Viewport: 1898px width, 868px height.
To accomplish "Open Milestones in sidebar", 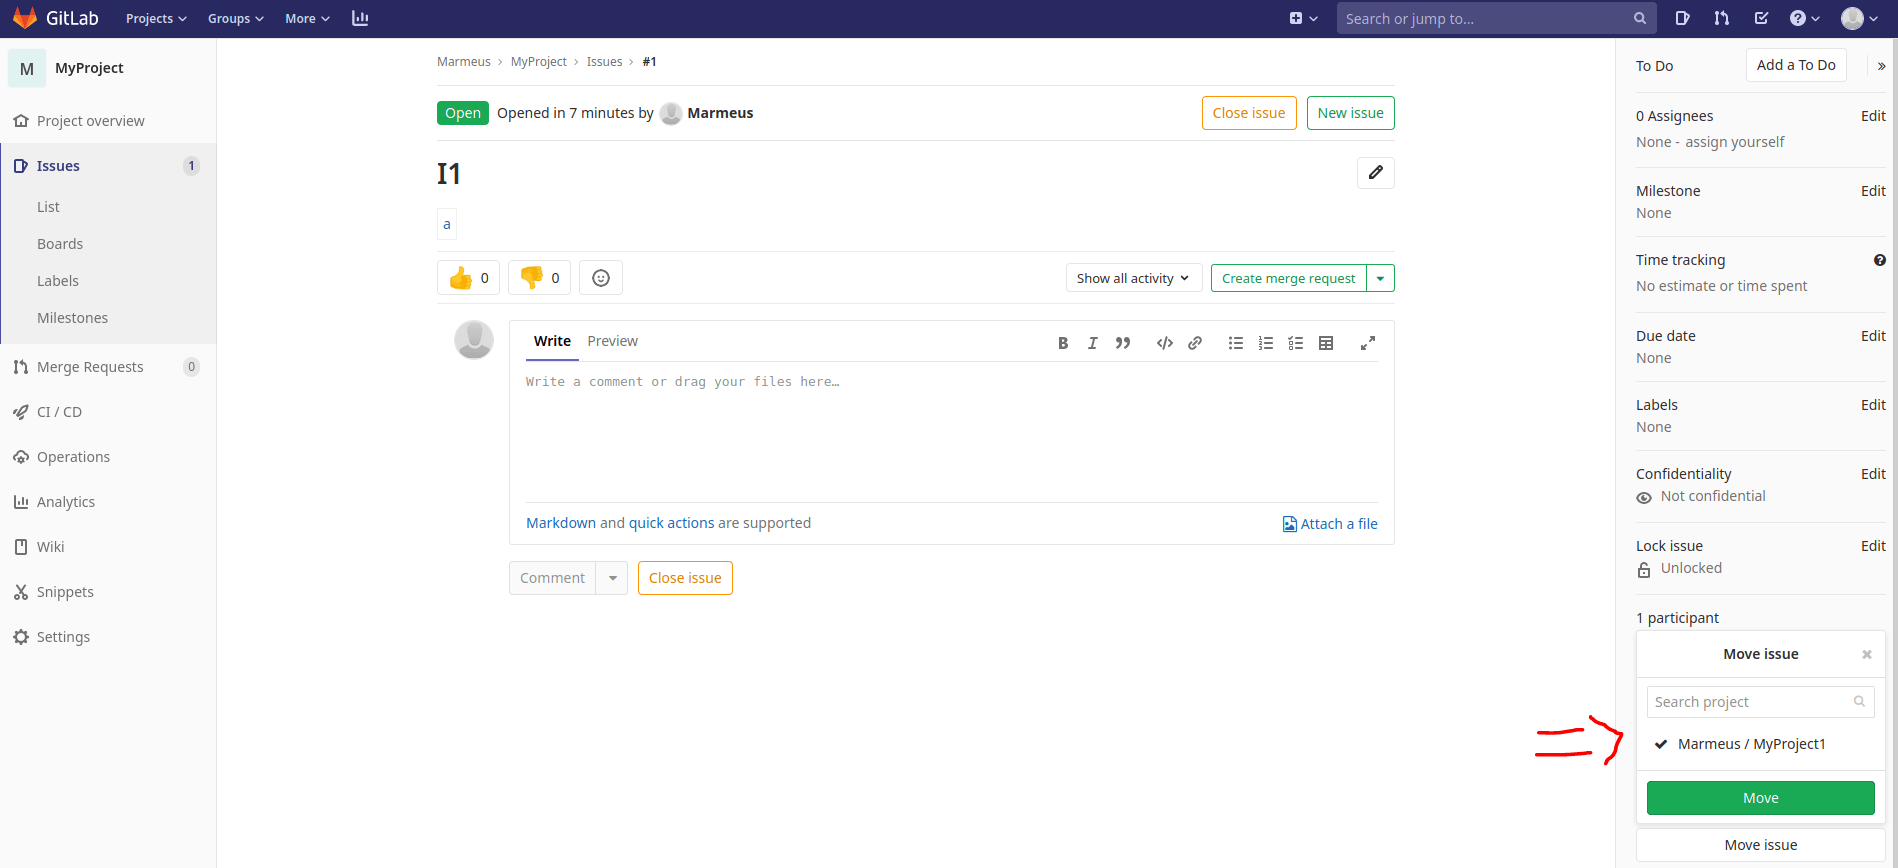I will [72, 318].
